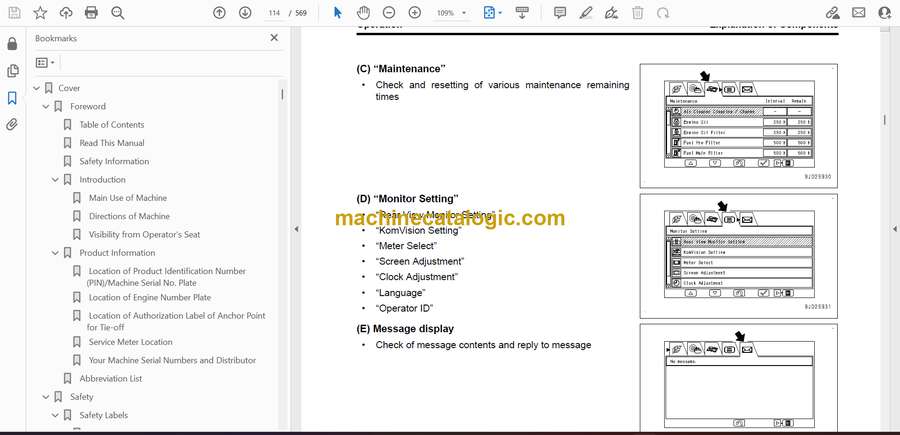Image resolution: width=900 pixels, height=435 pixels.
Task: Click the scrolling mode keyboard icon
Action: 522,13
